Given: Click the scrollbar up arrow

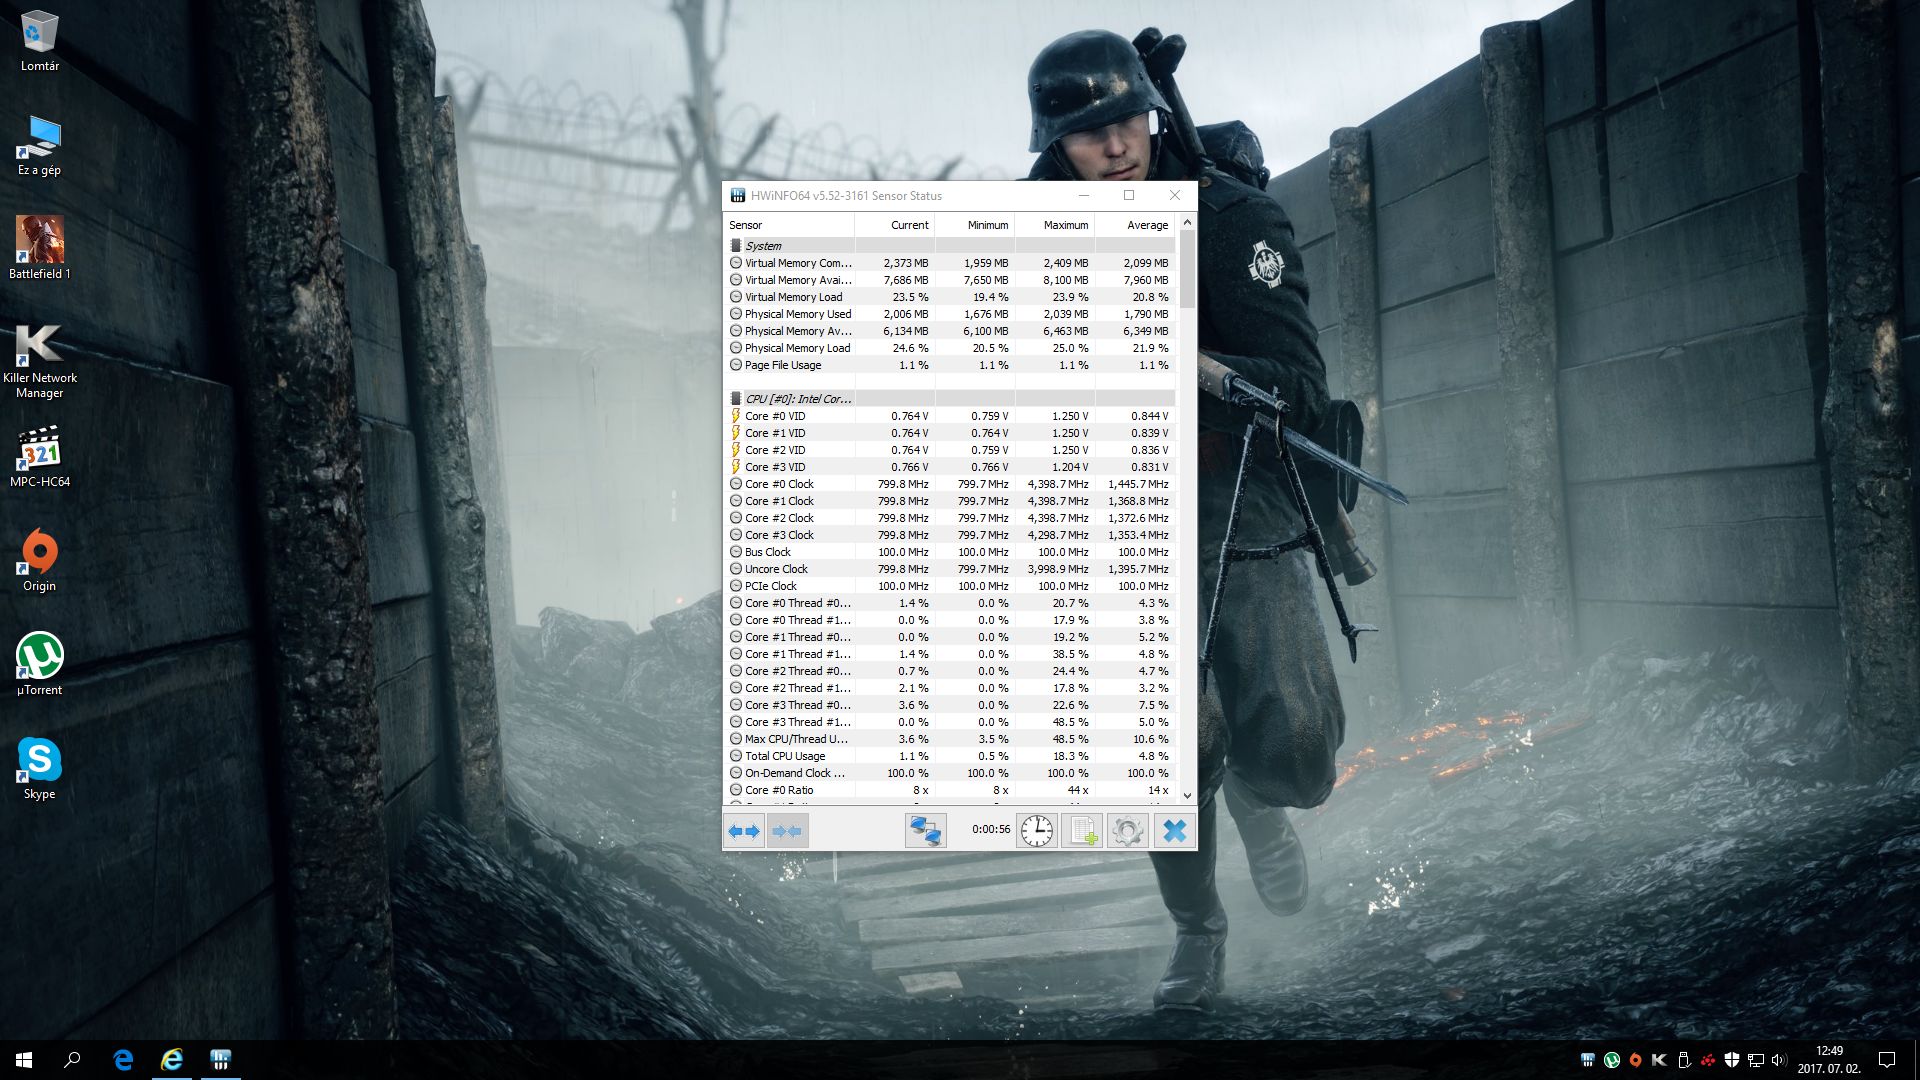Looking at the screenshot, I should click(1187, 223).
